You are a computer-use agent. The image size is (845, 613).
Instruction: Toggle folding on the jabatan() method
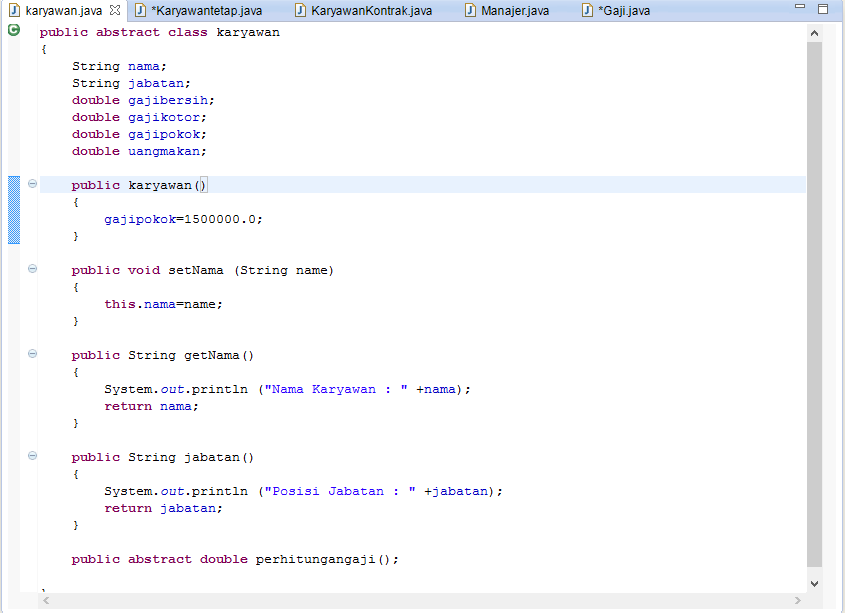(31, 456)
